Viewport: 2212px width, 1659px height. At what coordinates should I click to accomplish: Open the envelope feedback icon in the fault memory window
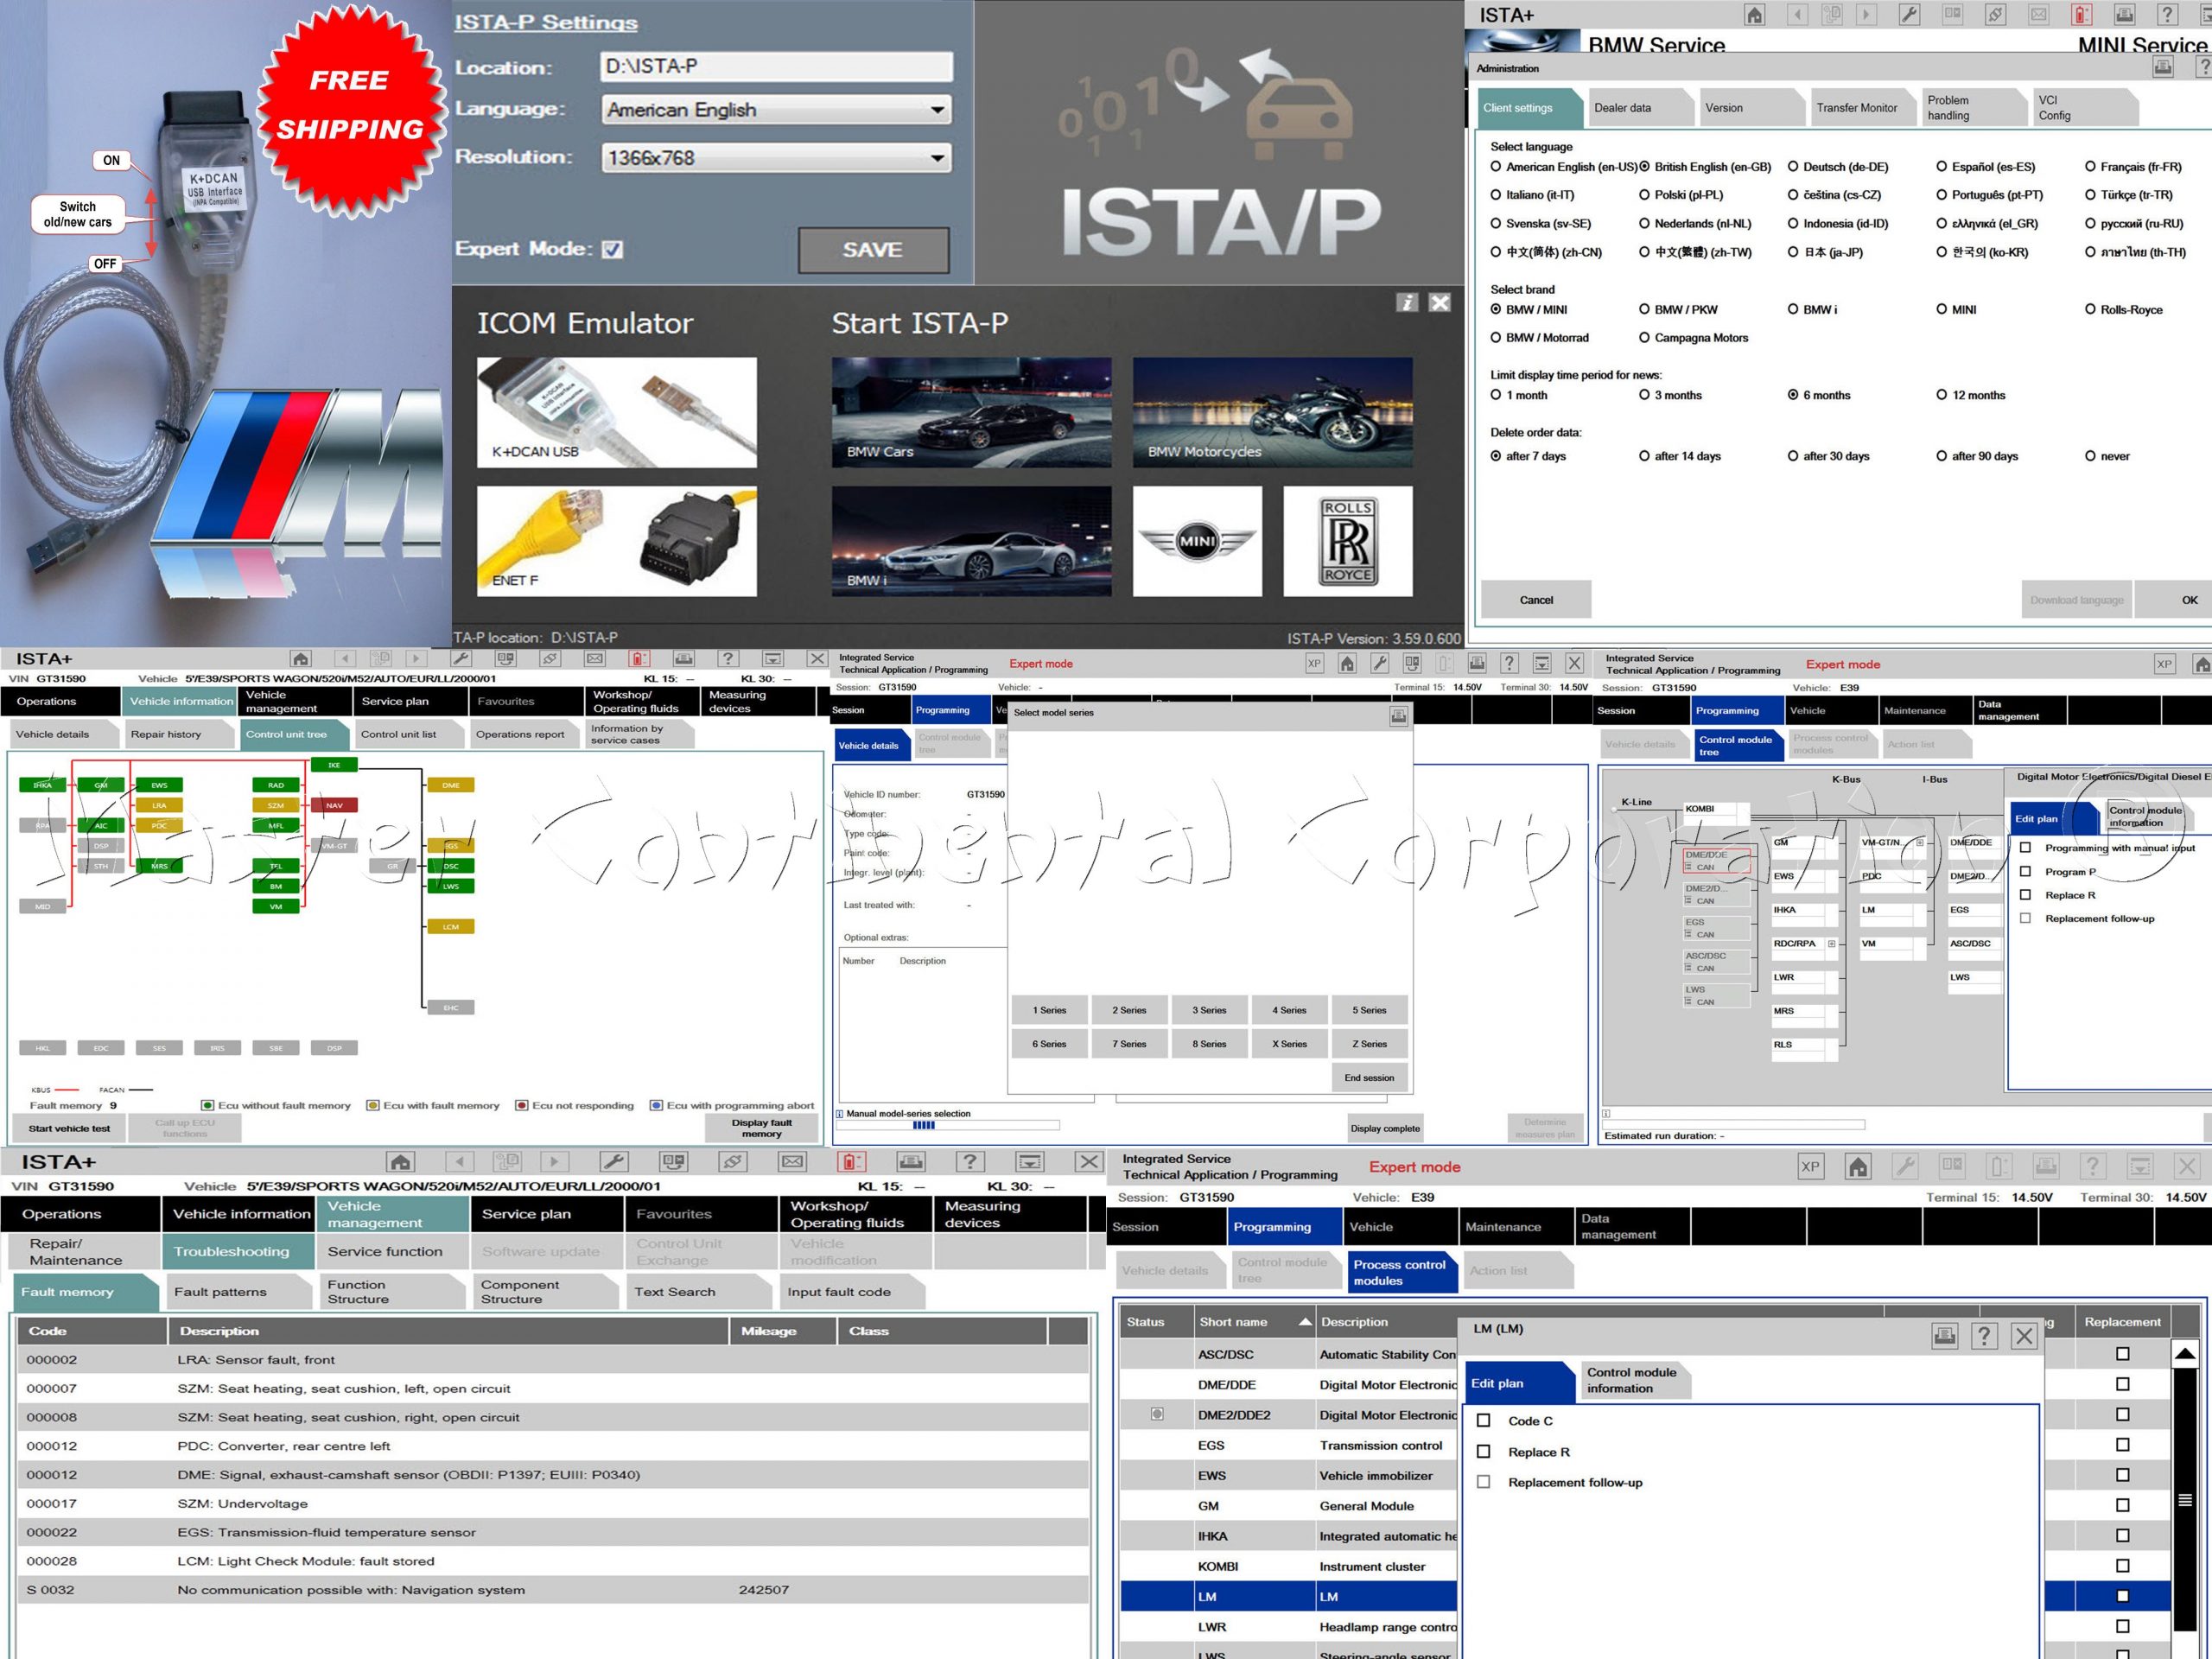[x=792, y=1161]
